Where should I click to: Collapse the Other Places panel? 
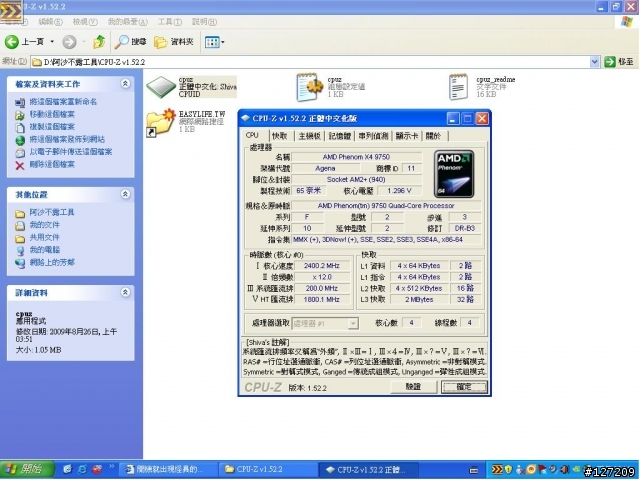tap(125, 194)
